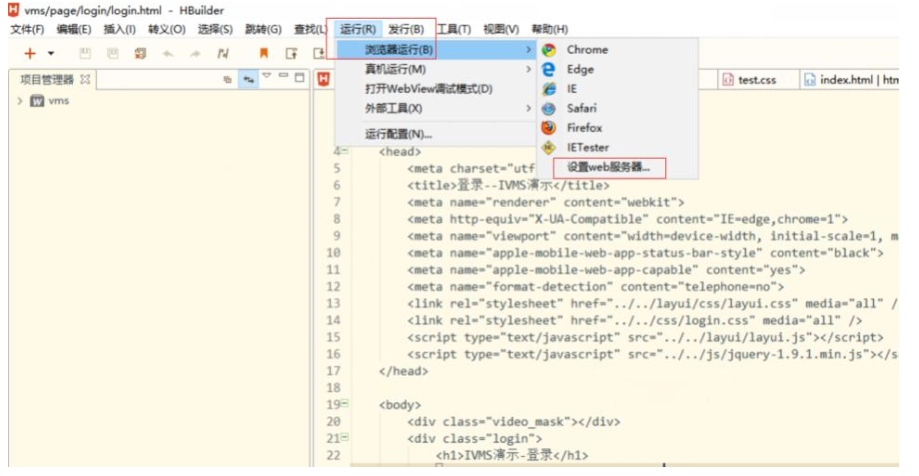919x476 pixels.
Task: Click the red plus New button
Action: pos(30,53)
